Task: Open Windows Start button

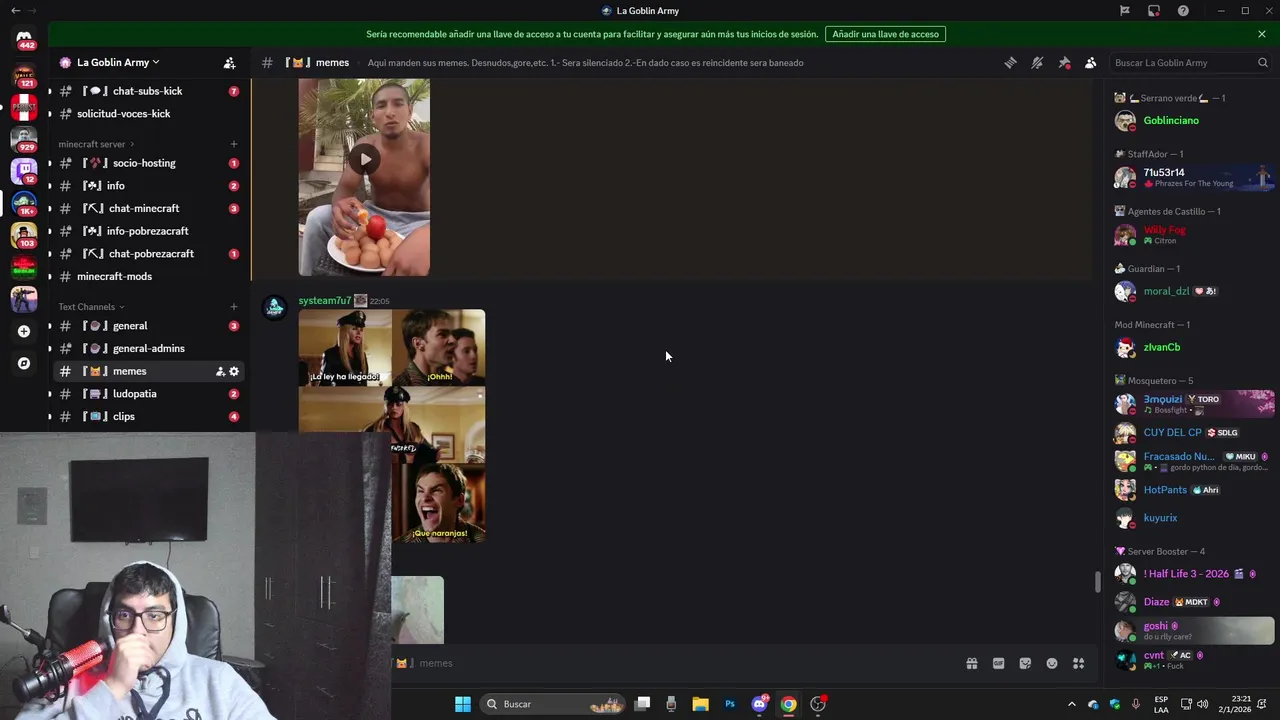Action: coord(463,704)
